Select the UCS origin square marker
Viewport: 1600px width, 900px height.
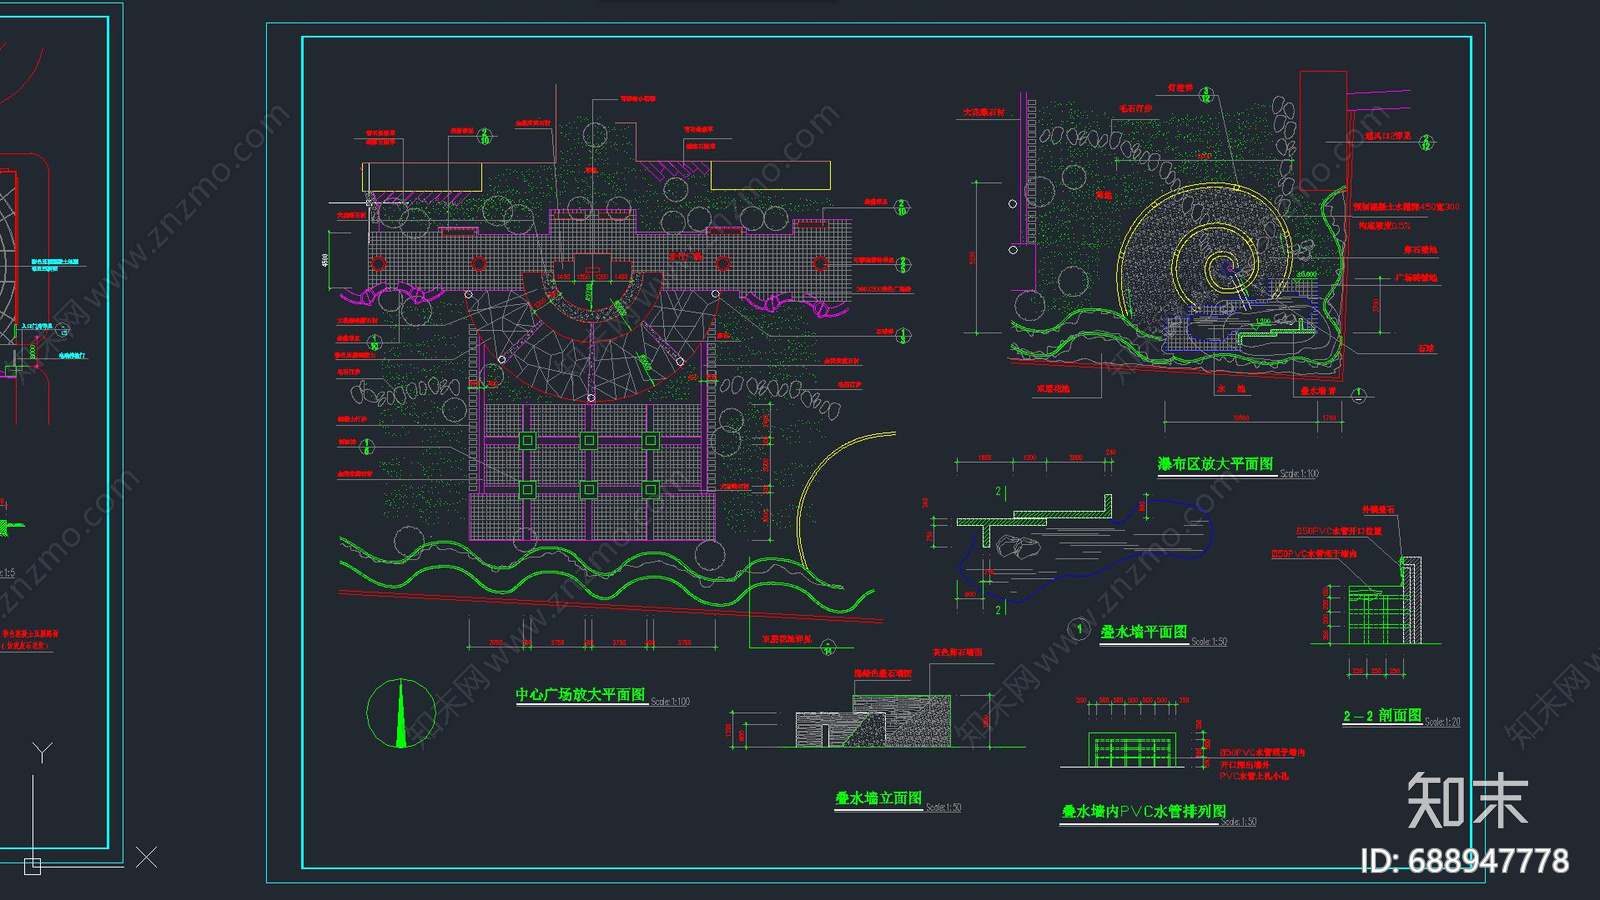pos(32,866)
